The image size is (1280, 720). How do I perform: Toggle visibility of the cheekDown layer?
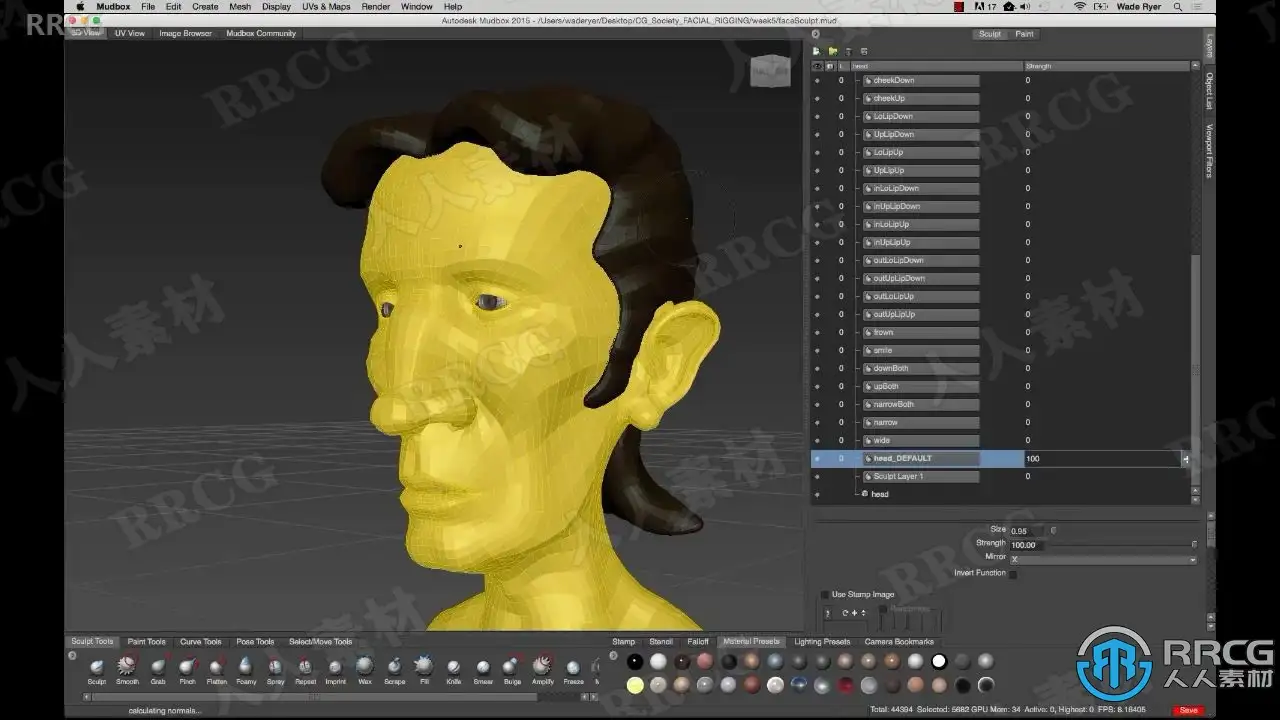click(817, 80)
